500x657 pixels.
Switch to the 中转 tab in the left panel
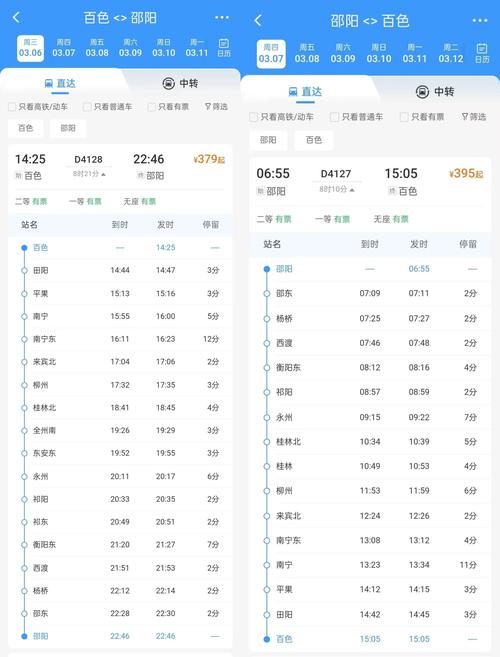180,83
